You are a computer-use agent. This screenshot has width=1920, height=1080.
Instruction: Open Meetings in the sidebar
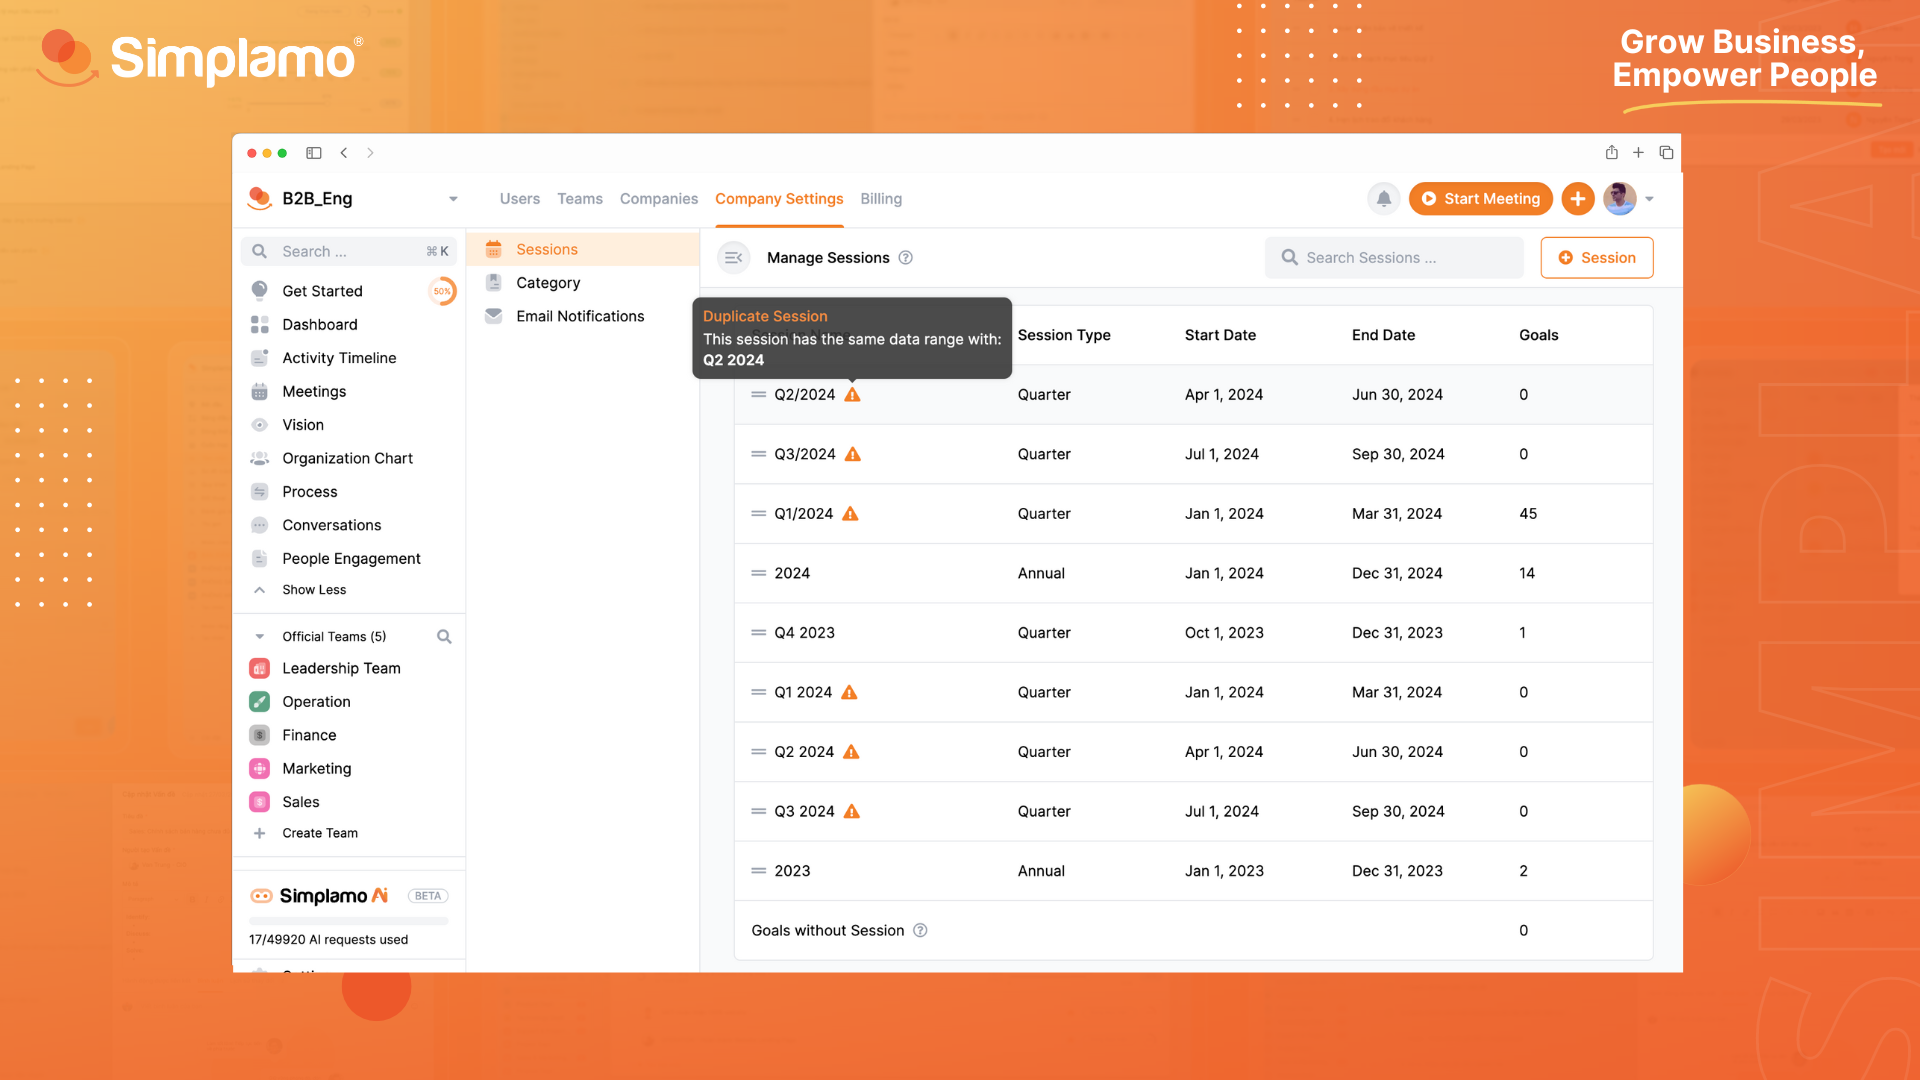pyautogui.click(x=314, y=392)
